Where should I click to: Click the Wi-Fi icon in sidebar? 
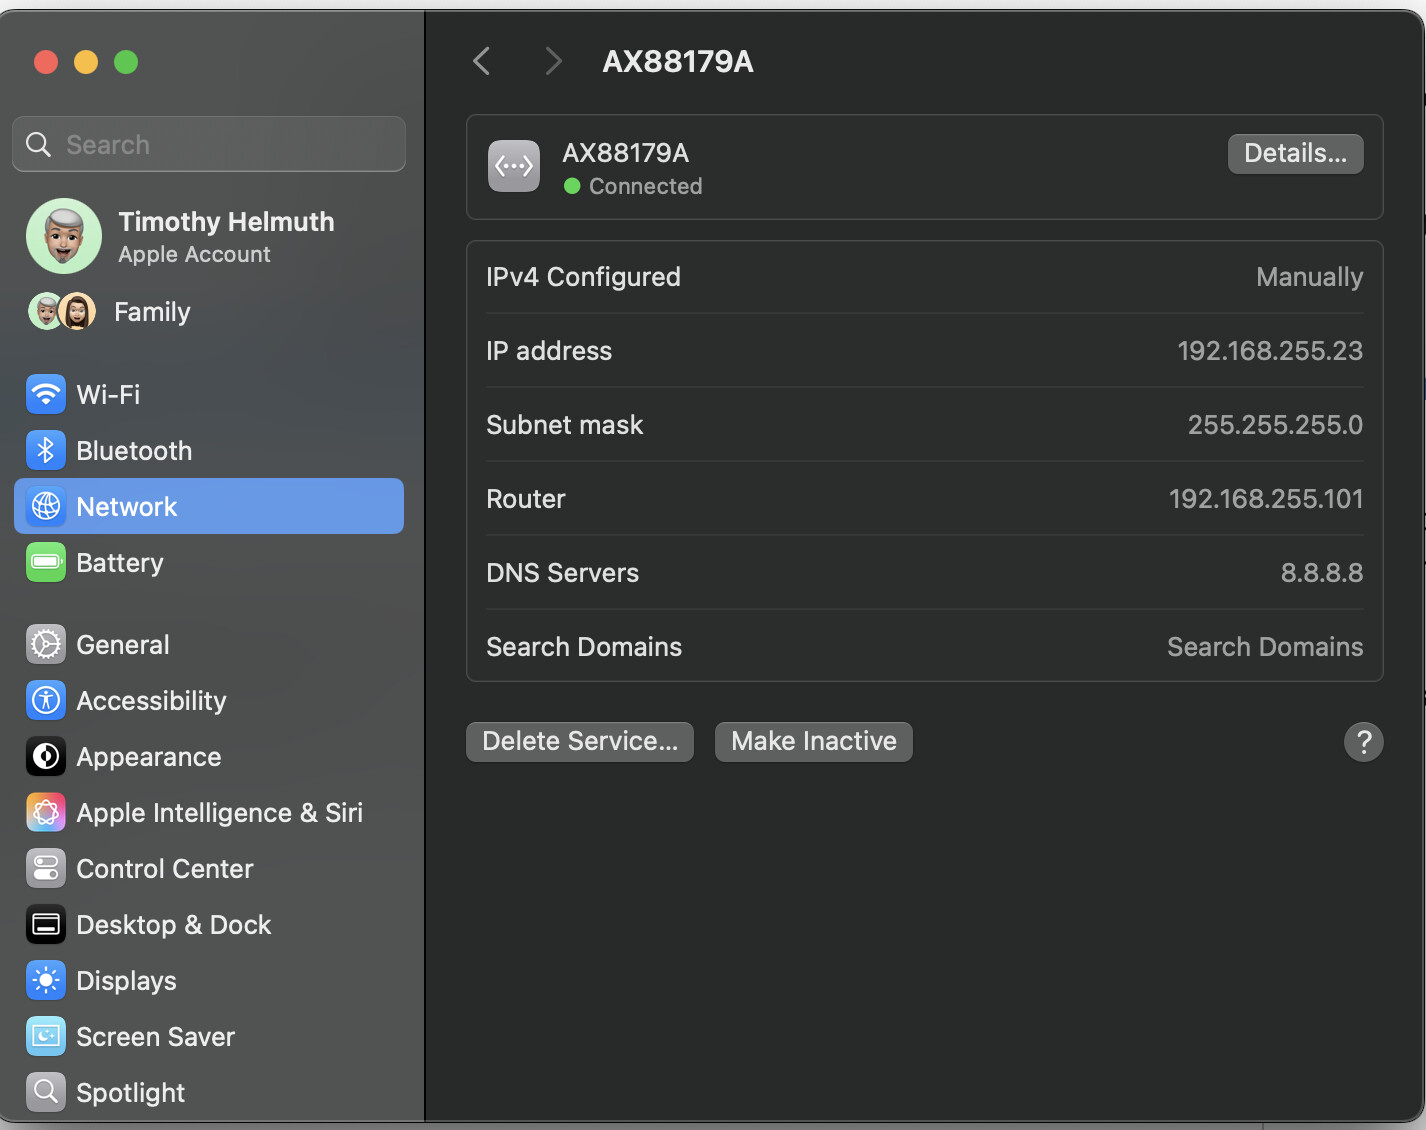click(46, 394)
